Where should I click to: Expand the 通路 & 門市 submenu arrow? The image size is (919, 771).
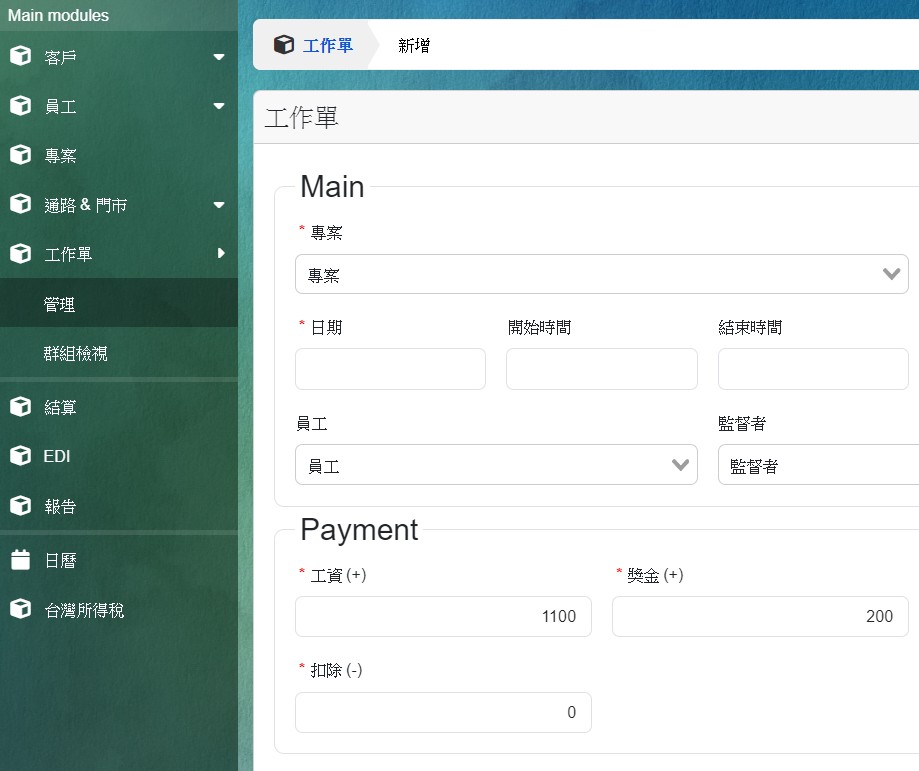(219, 205)
